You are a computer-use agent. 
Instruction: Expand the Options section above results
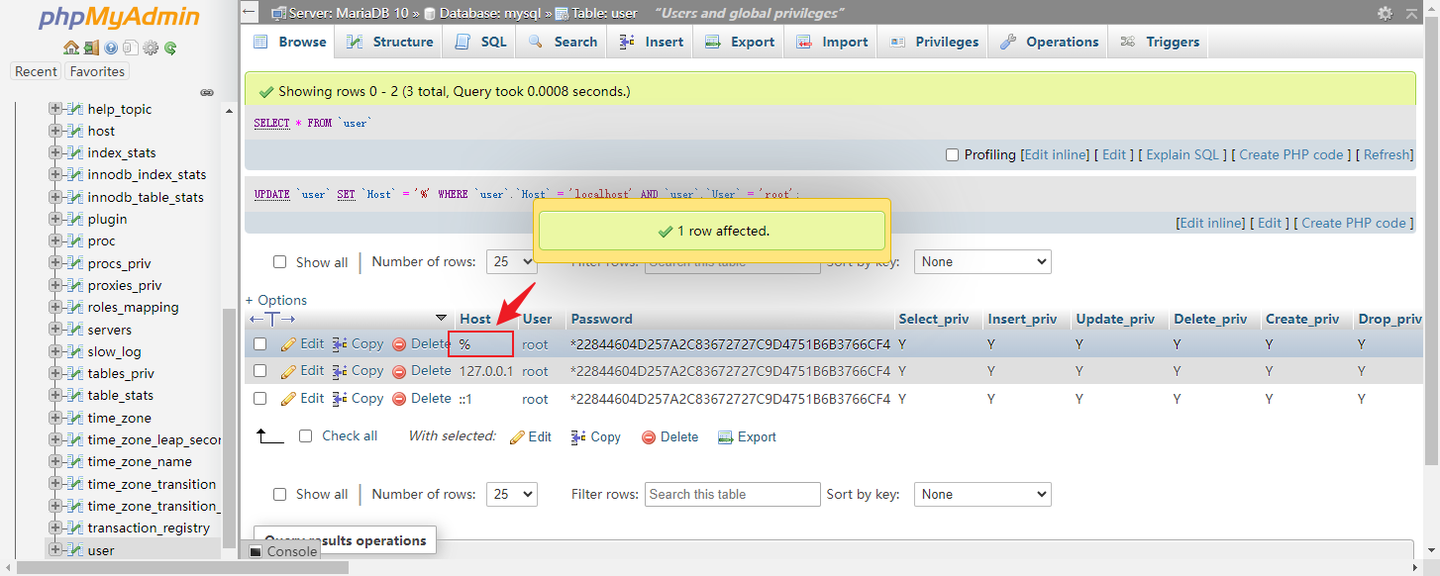[x=276, y=300]
